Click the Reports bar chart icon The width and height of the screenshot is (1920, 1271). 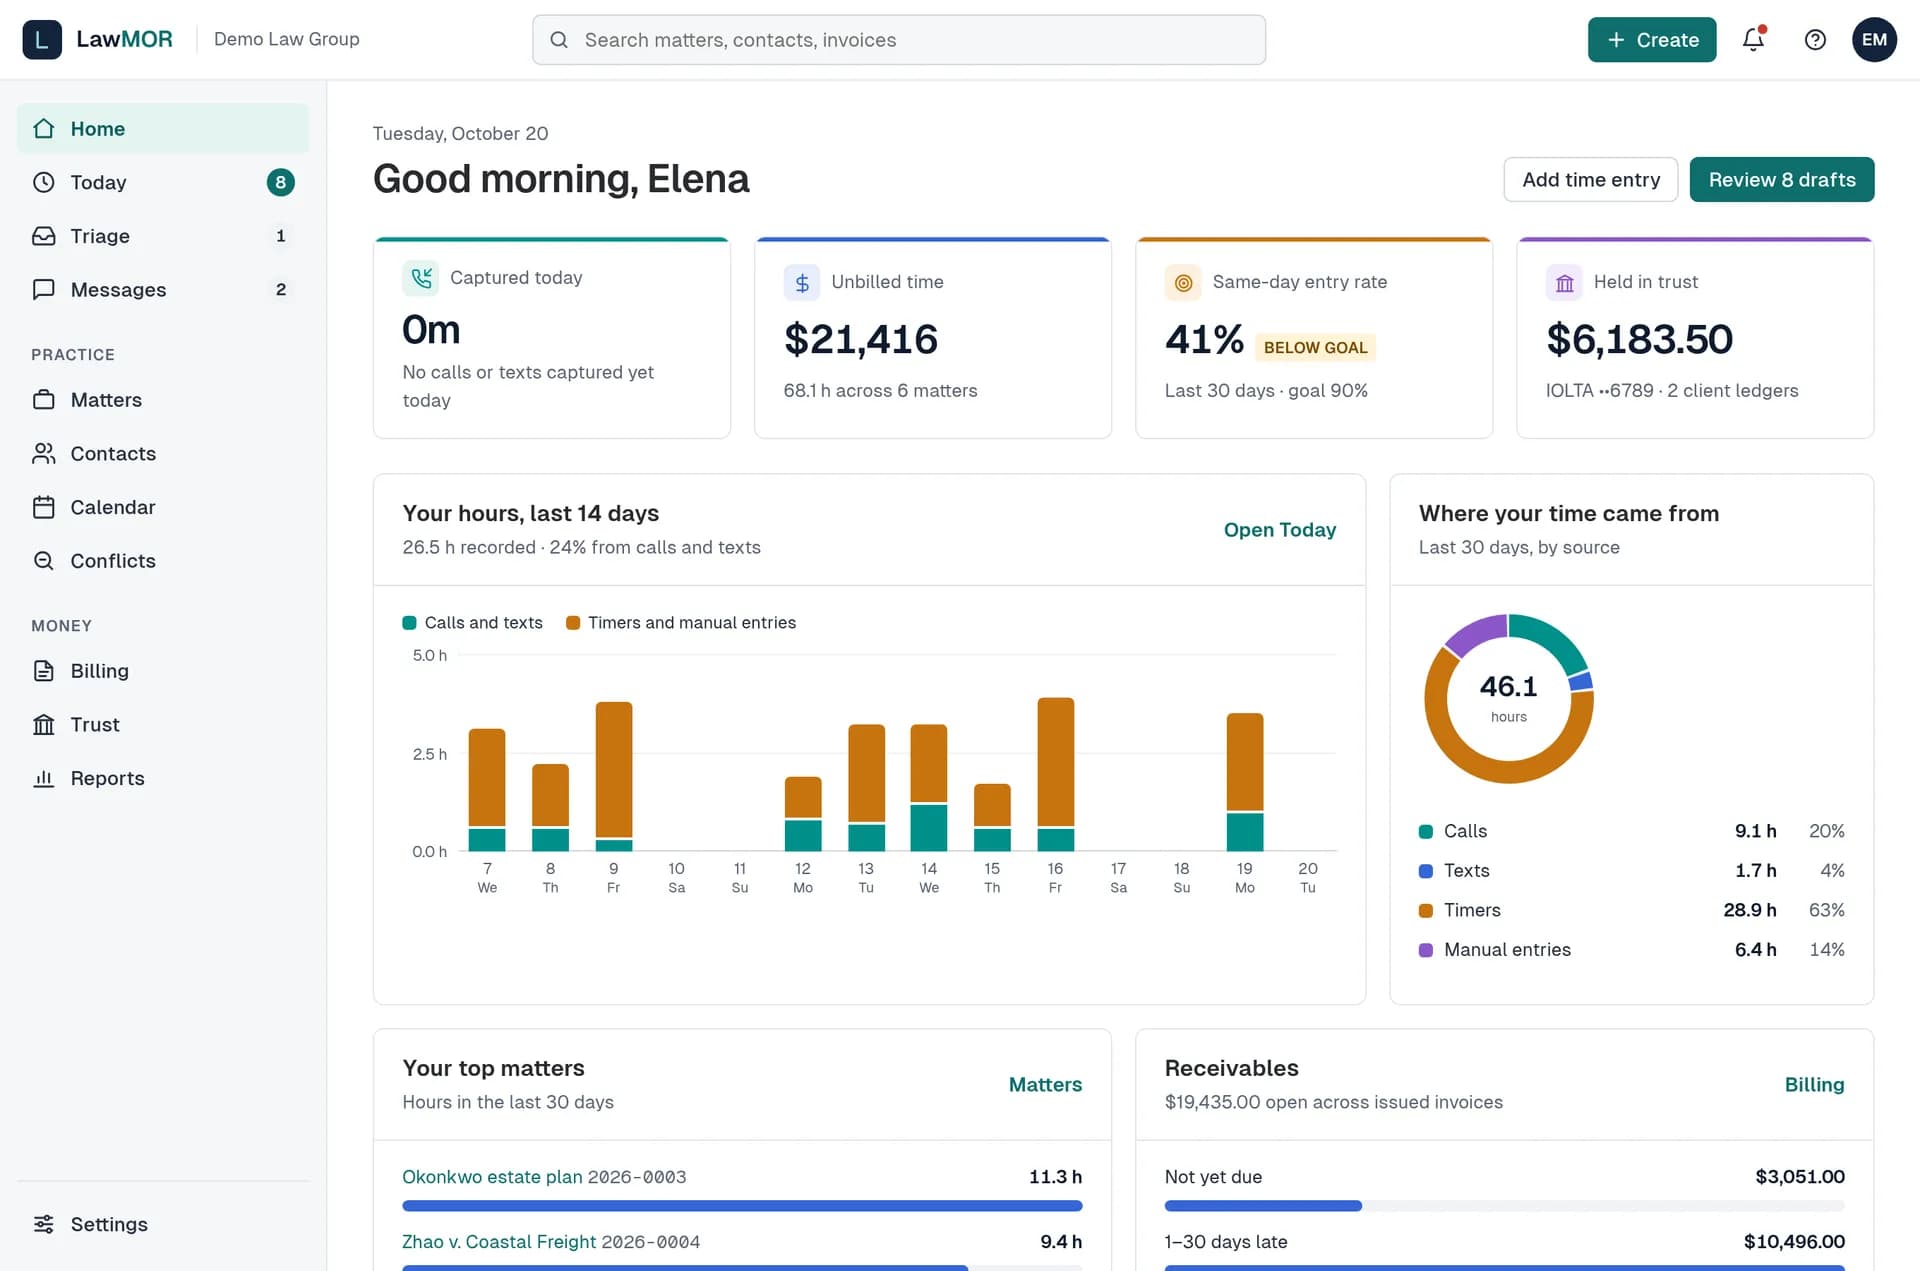coord(44,778)
